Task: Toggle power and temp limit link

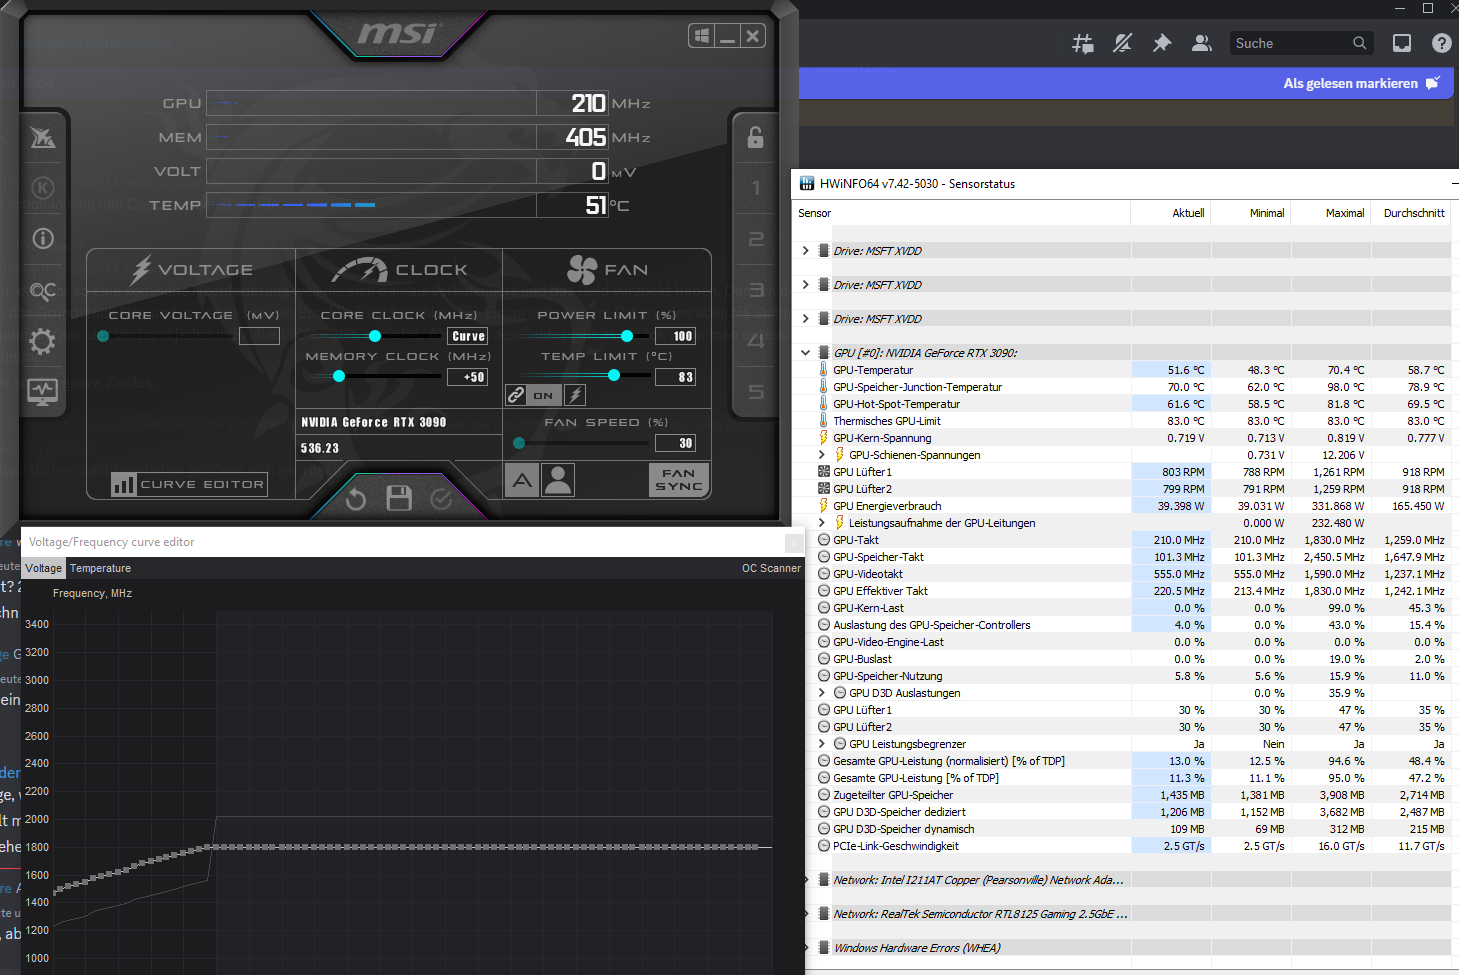Action: 516,395
